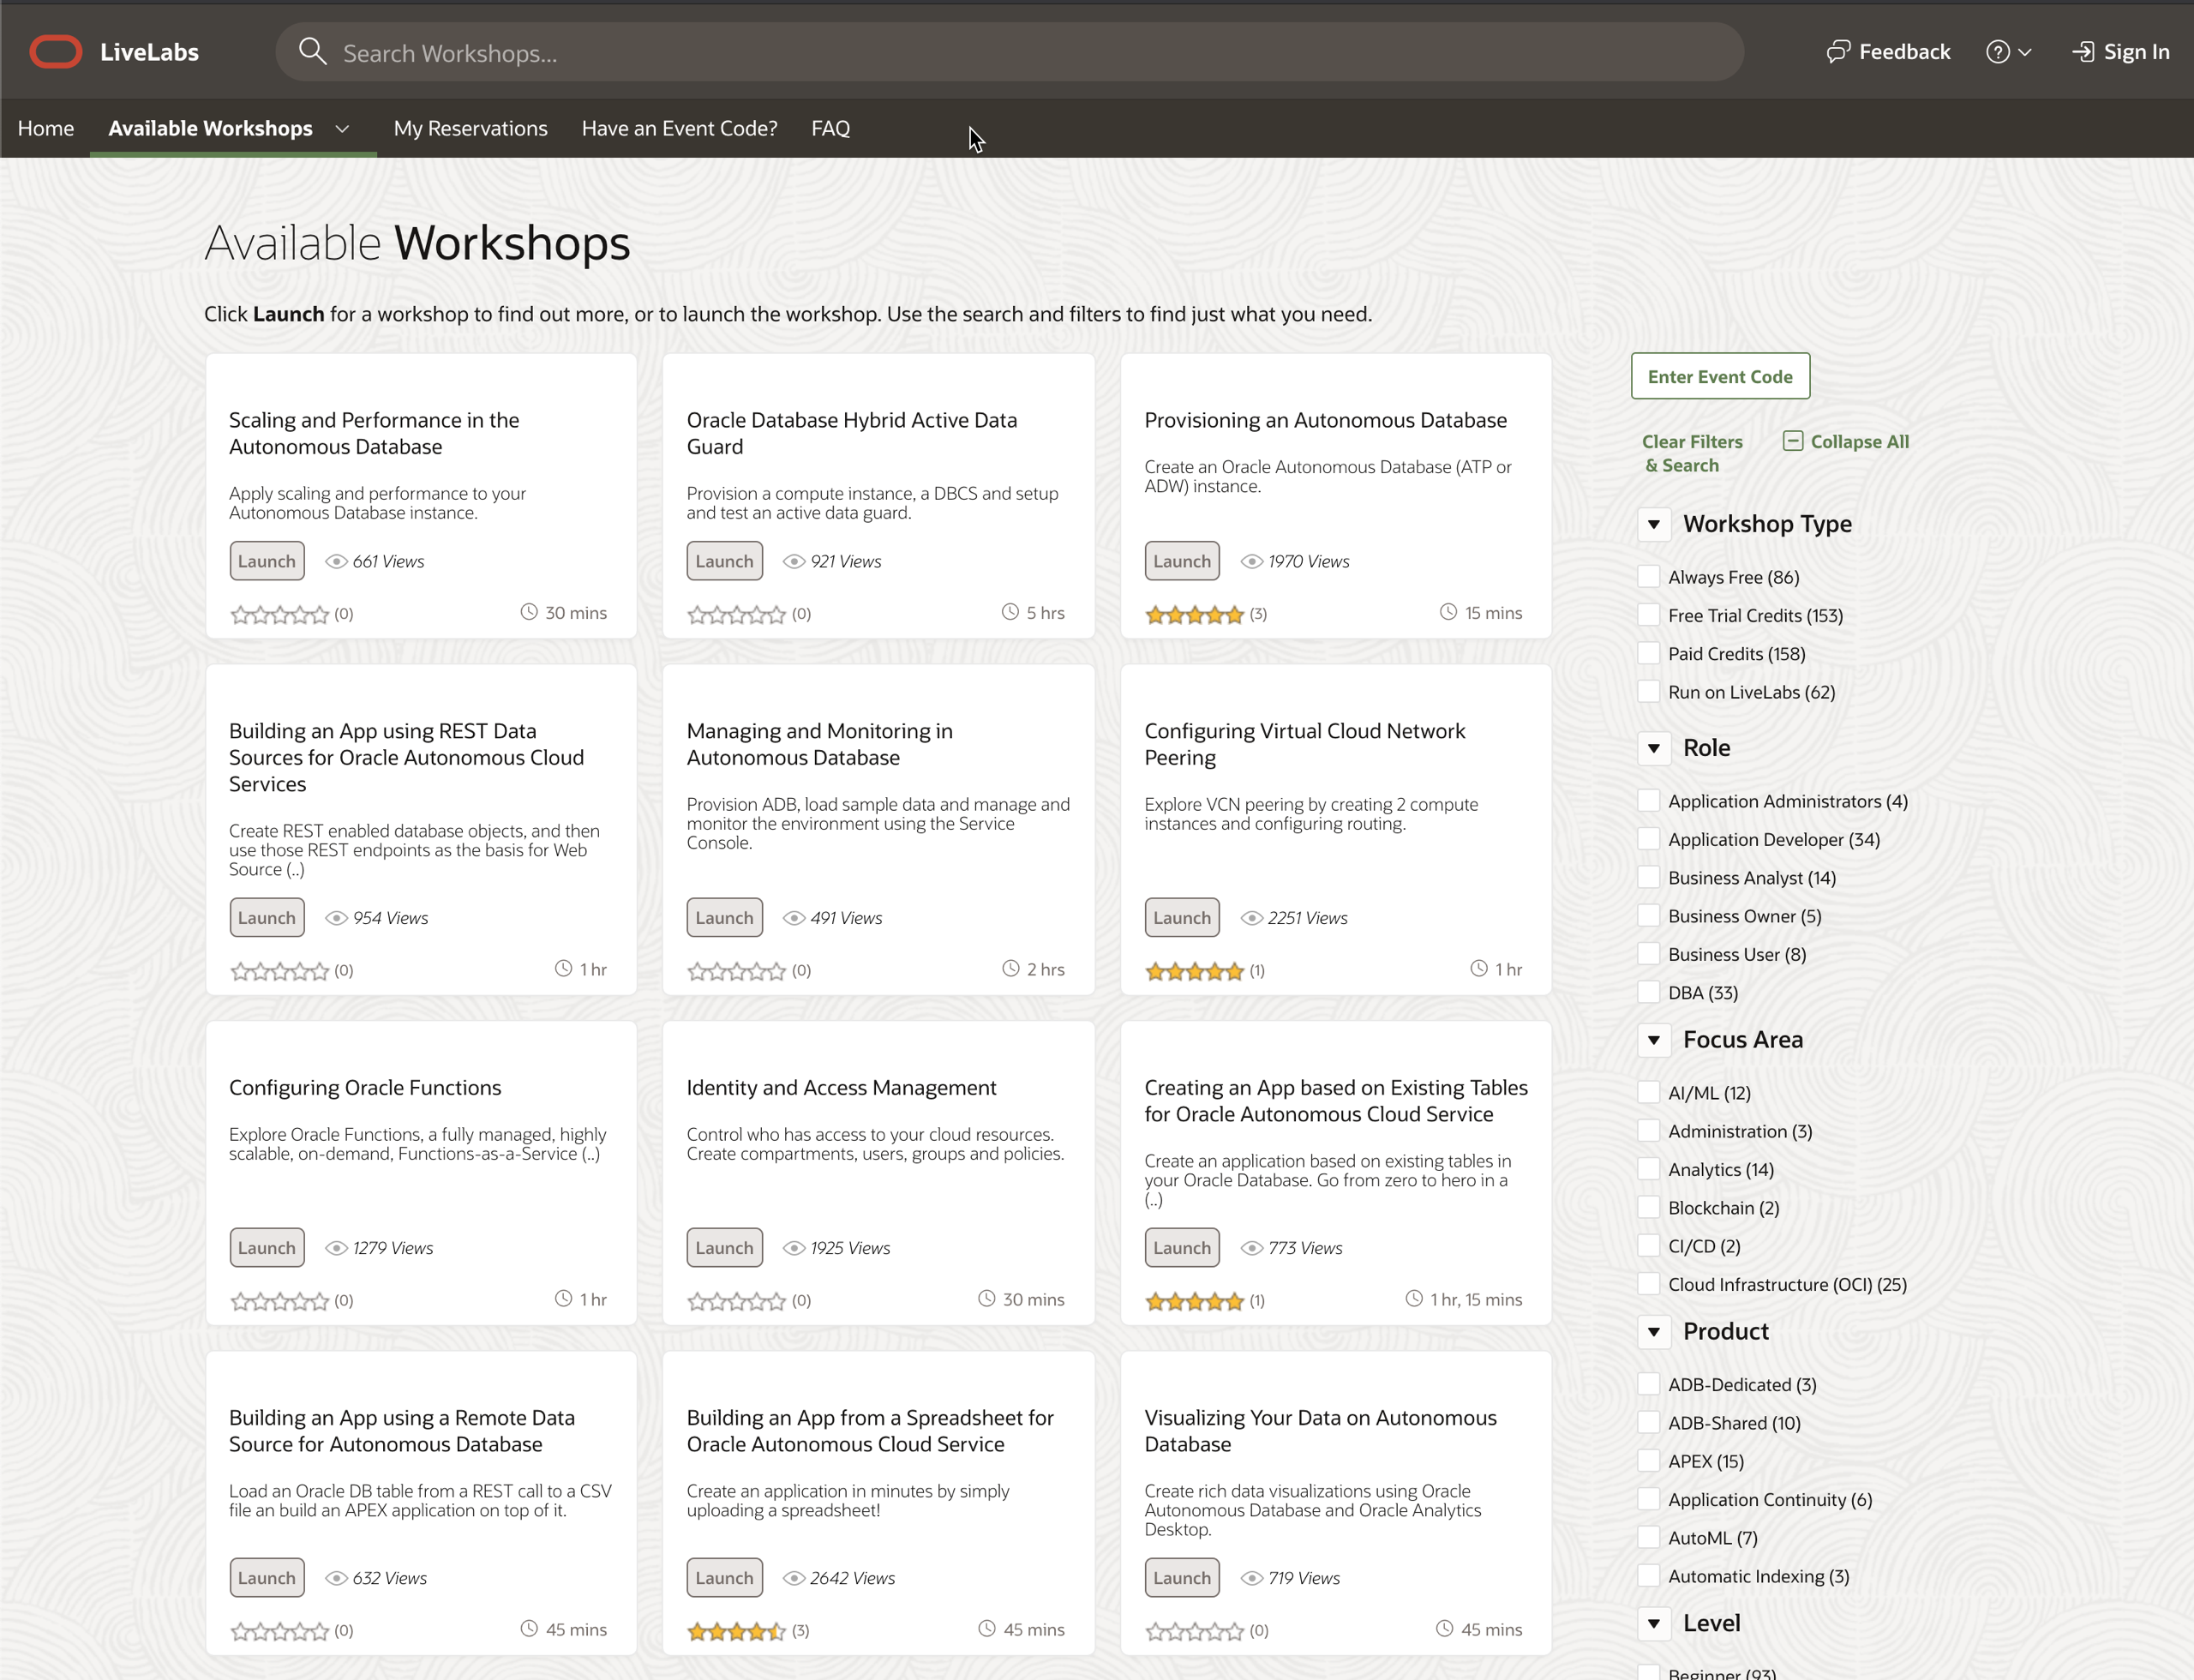Collapse the Role filter section
Viewport: 2194px width, 1680px height.
click(1654, 748)
